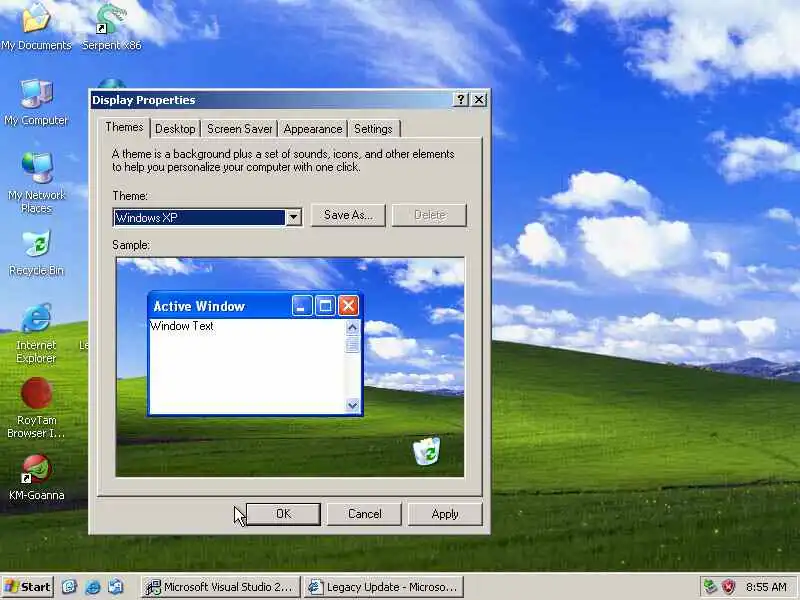Select the Serpent x86 shortcut icon
The width and height of the screenshot is (800, 600).
click(x=112, y=27)
